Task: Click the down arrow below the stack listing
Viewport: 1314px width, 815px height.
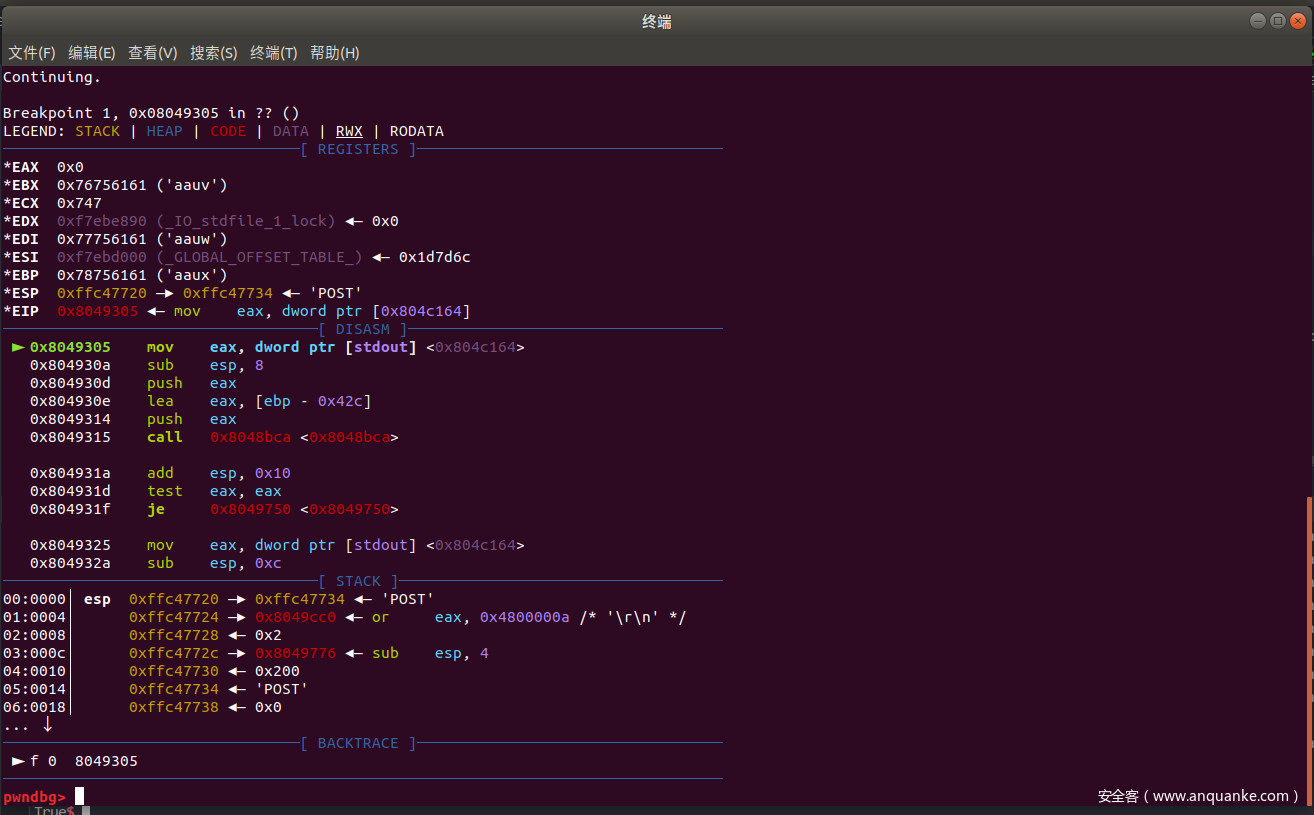Action: pos(47,725)
